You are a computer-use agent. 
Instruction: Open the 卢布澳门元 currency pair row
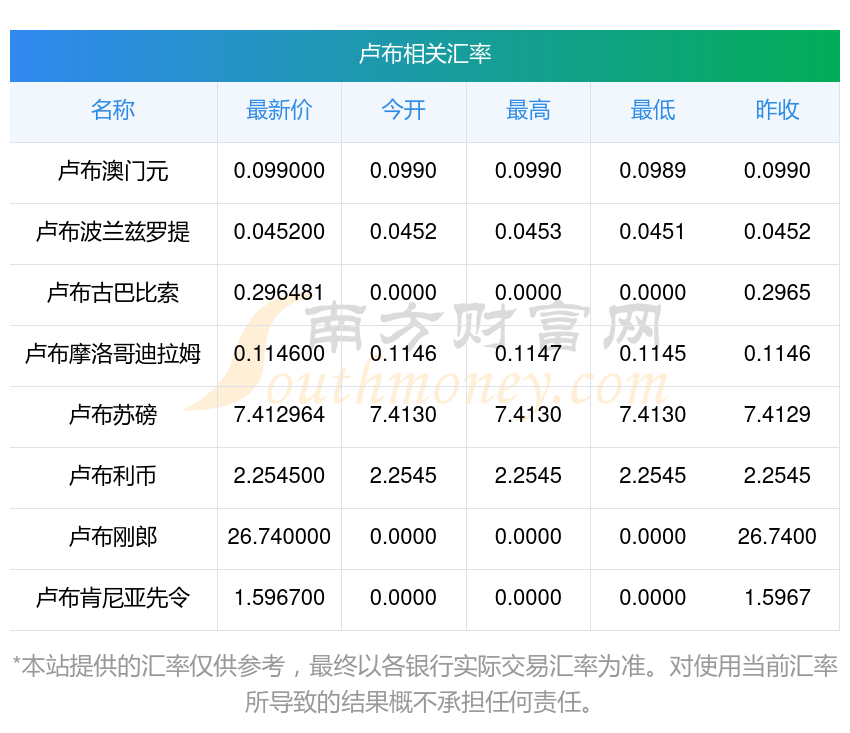click(x=113, y=171)
